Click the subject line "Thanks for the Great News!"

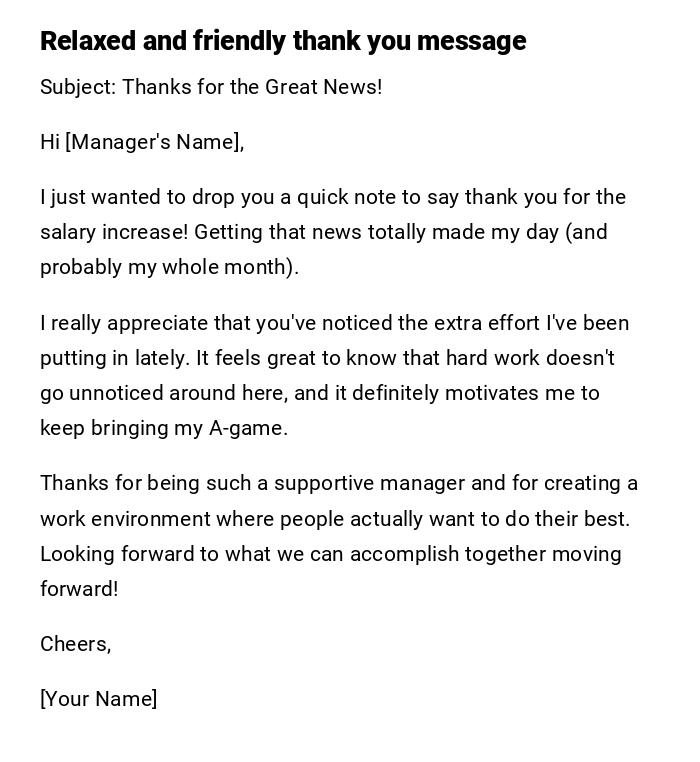point(252,87)
